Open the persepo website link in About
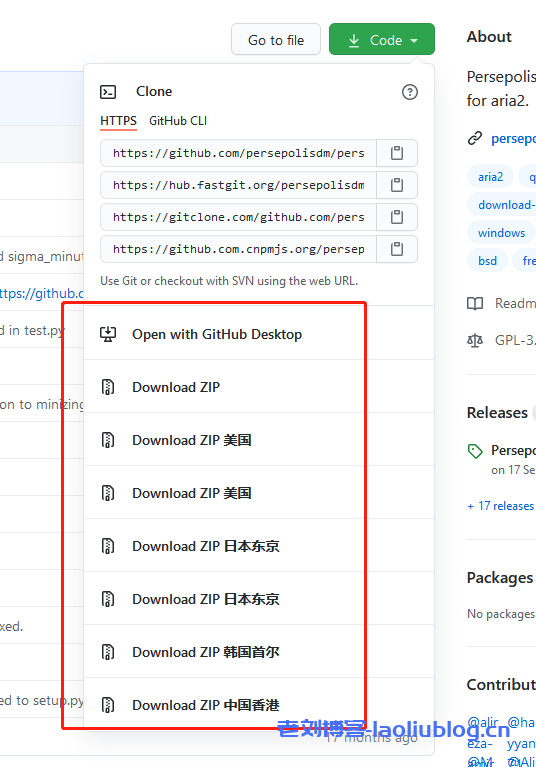 (x=514, y=138)
